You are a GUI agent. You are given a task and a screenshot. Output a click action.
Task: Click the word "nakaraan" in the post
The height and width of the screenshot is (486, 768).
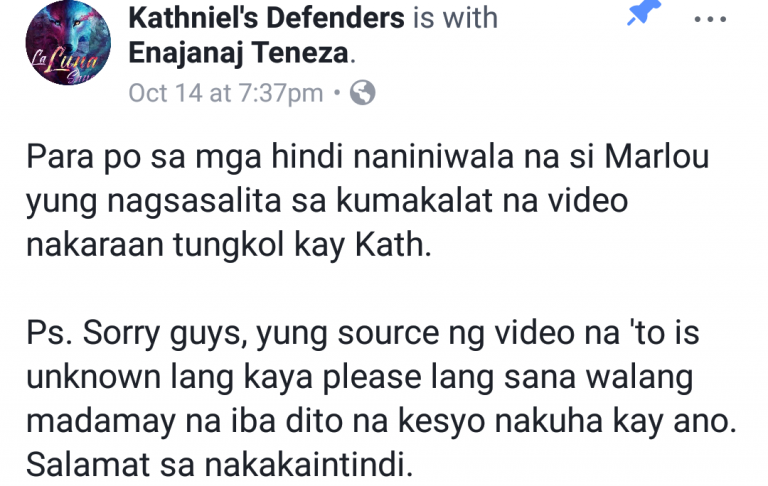tap(95, 244)
